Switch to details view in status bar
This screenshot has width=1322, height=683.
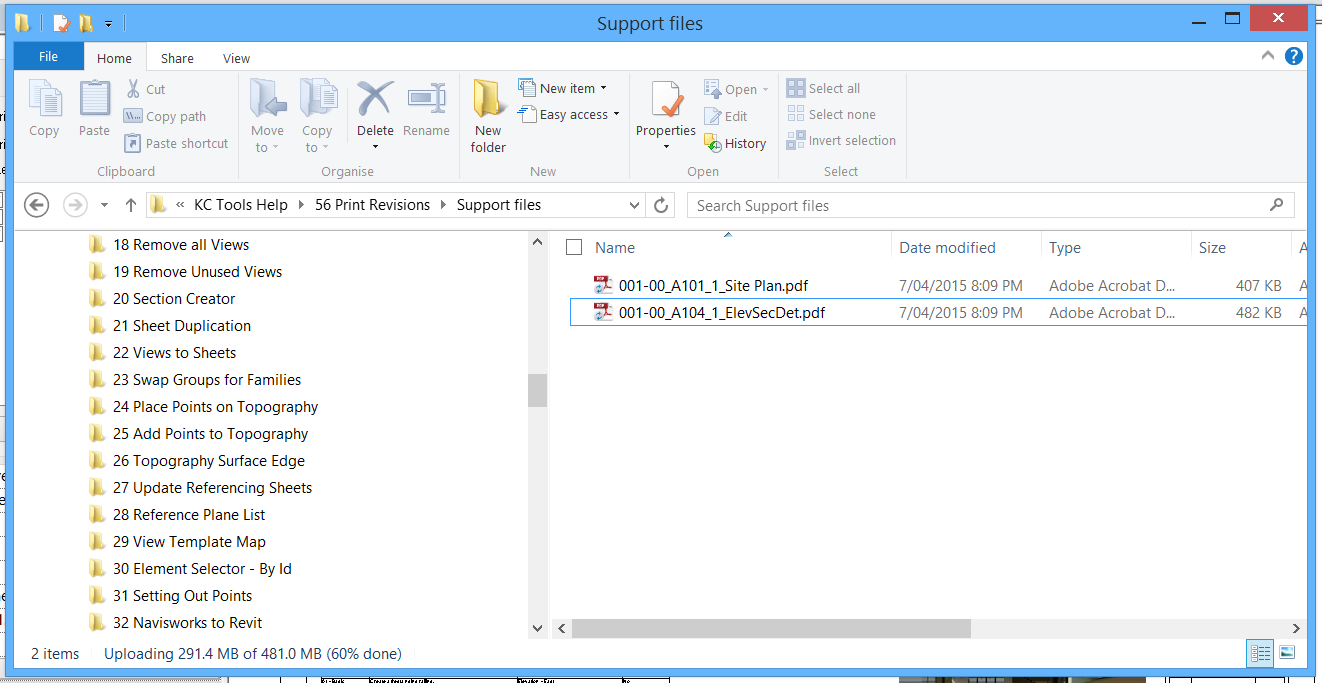pos(1260,653)
